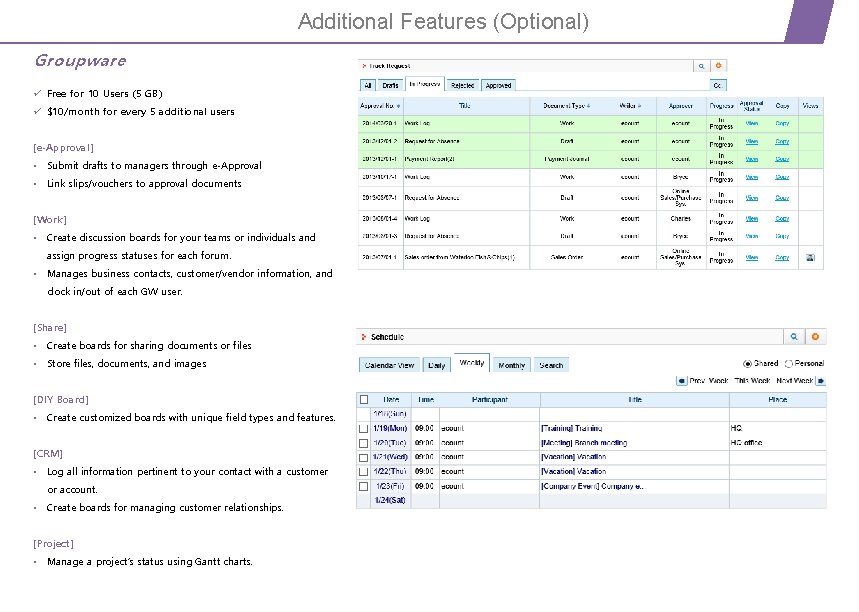Click the Approver column header
Screen dimensions: 859x612
tap(681, 106)
